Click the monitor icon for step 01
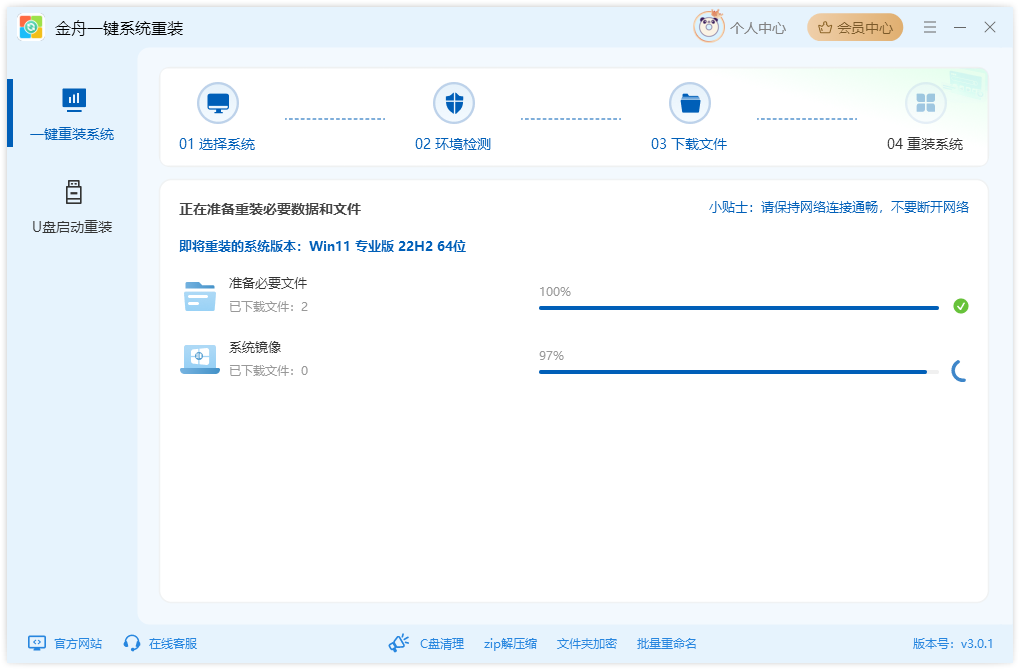 (218, 103)
